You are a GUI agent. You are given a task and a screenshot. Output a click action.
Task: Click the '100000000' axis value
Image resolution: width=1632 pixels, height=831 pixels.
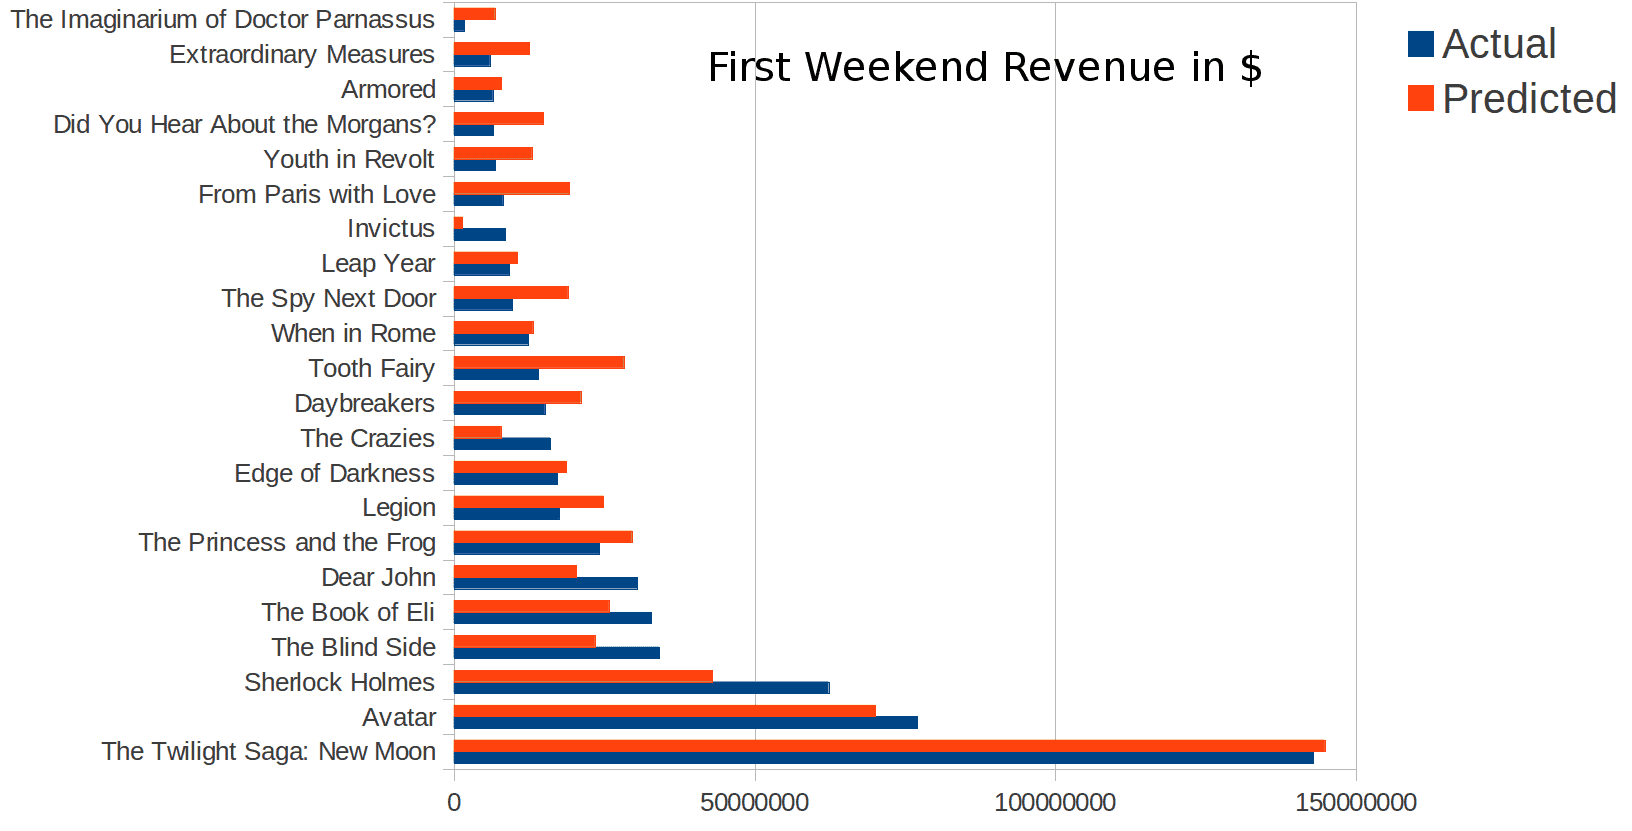pyautogui.click(x=1055, y=802)
